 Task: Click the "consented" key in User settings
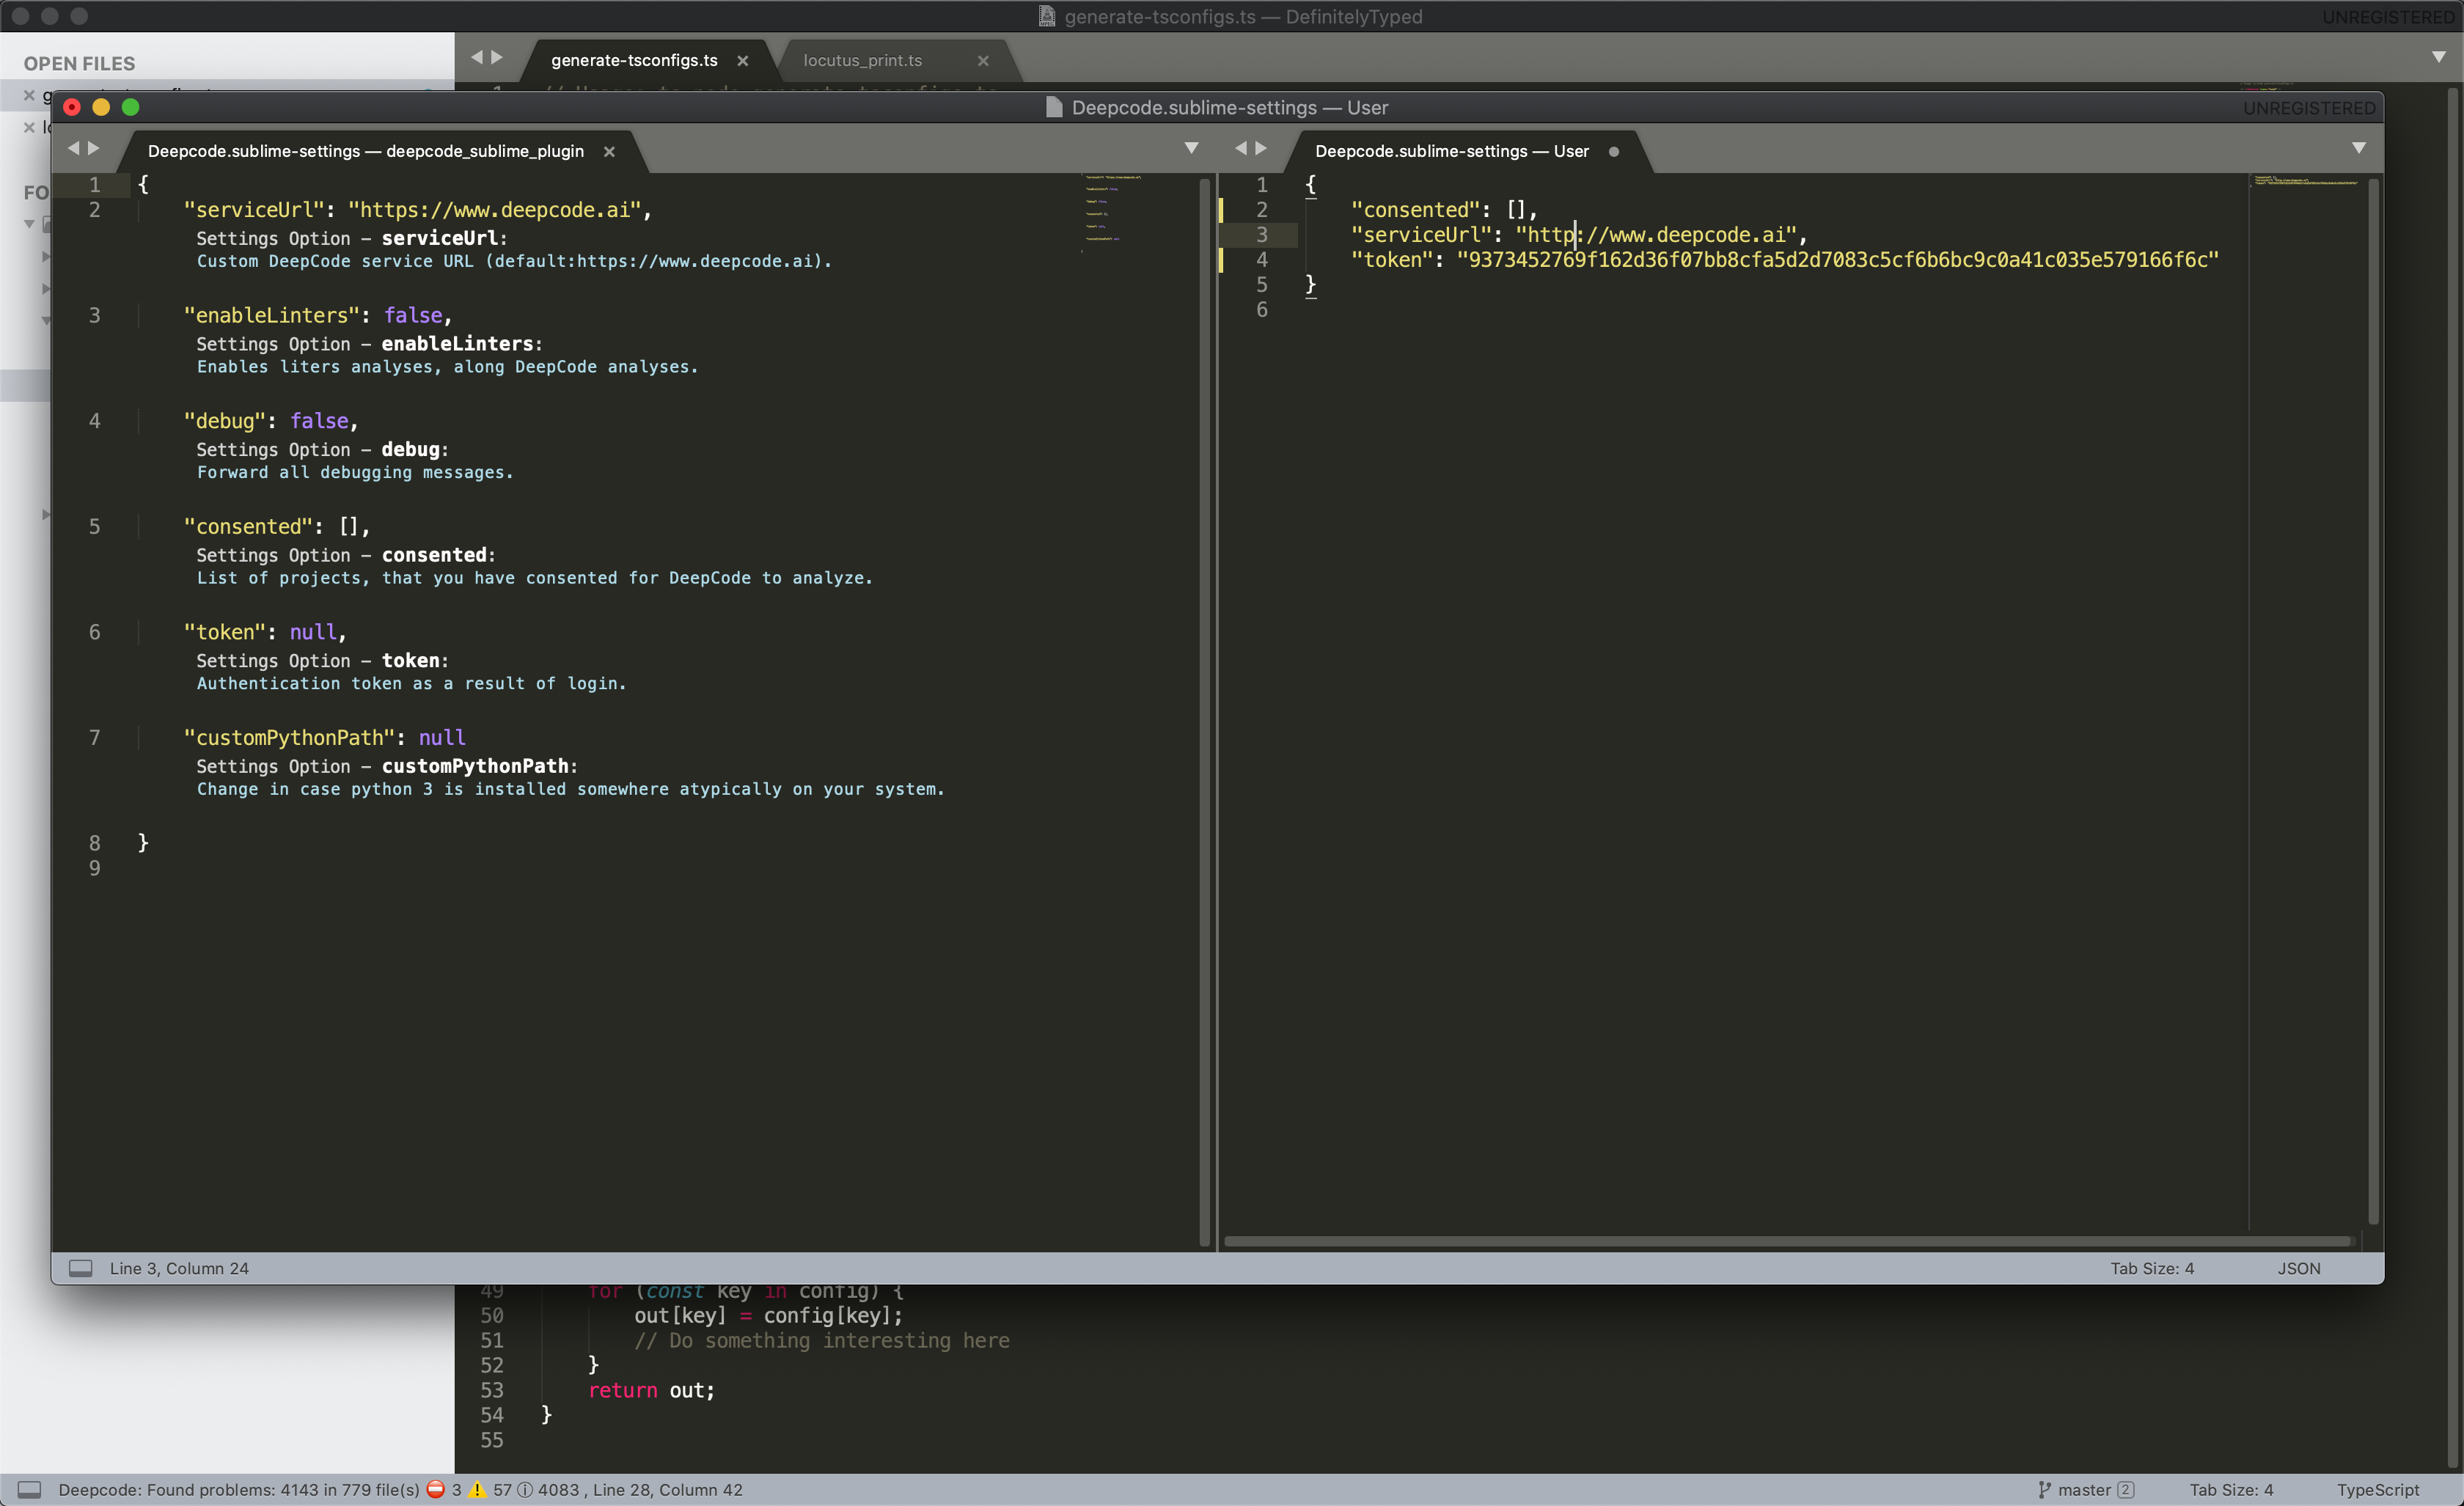1415,210
